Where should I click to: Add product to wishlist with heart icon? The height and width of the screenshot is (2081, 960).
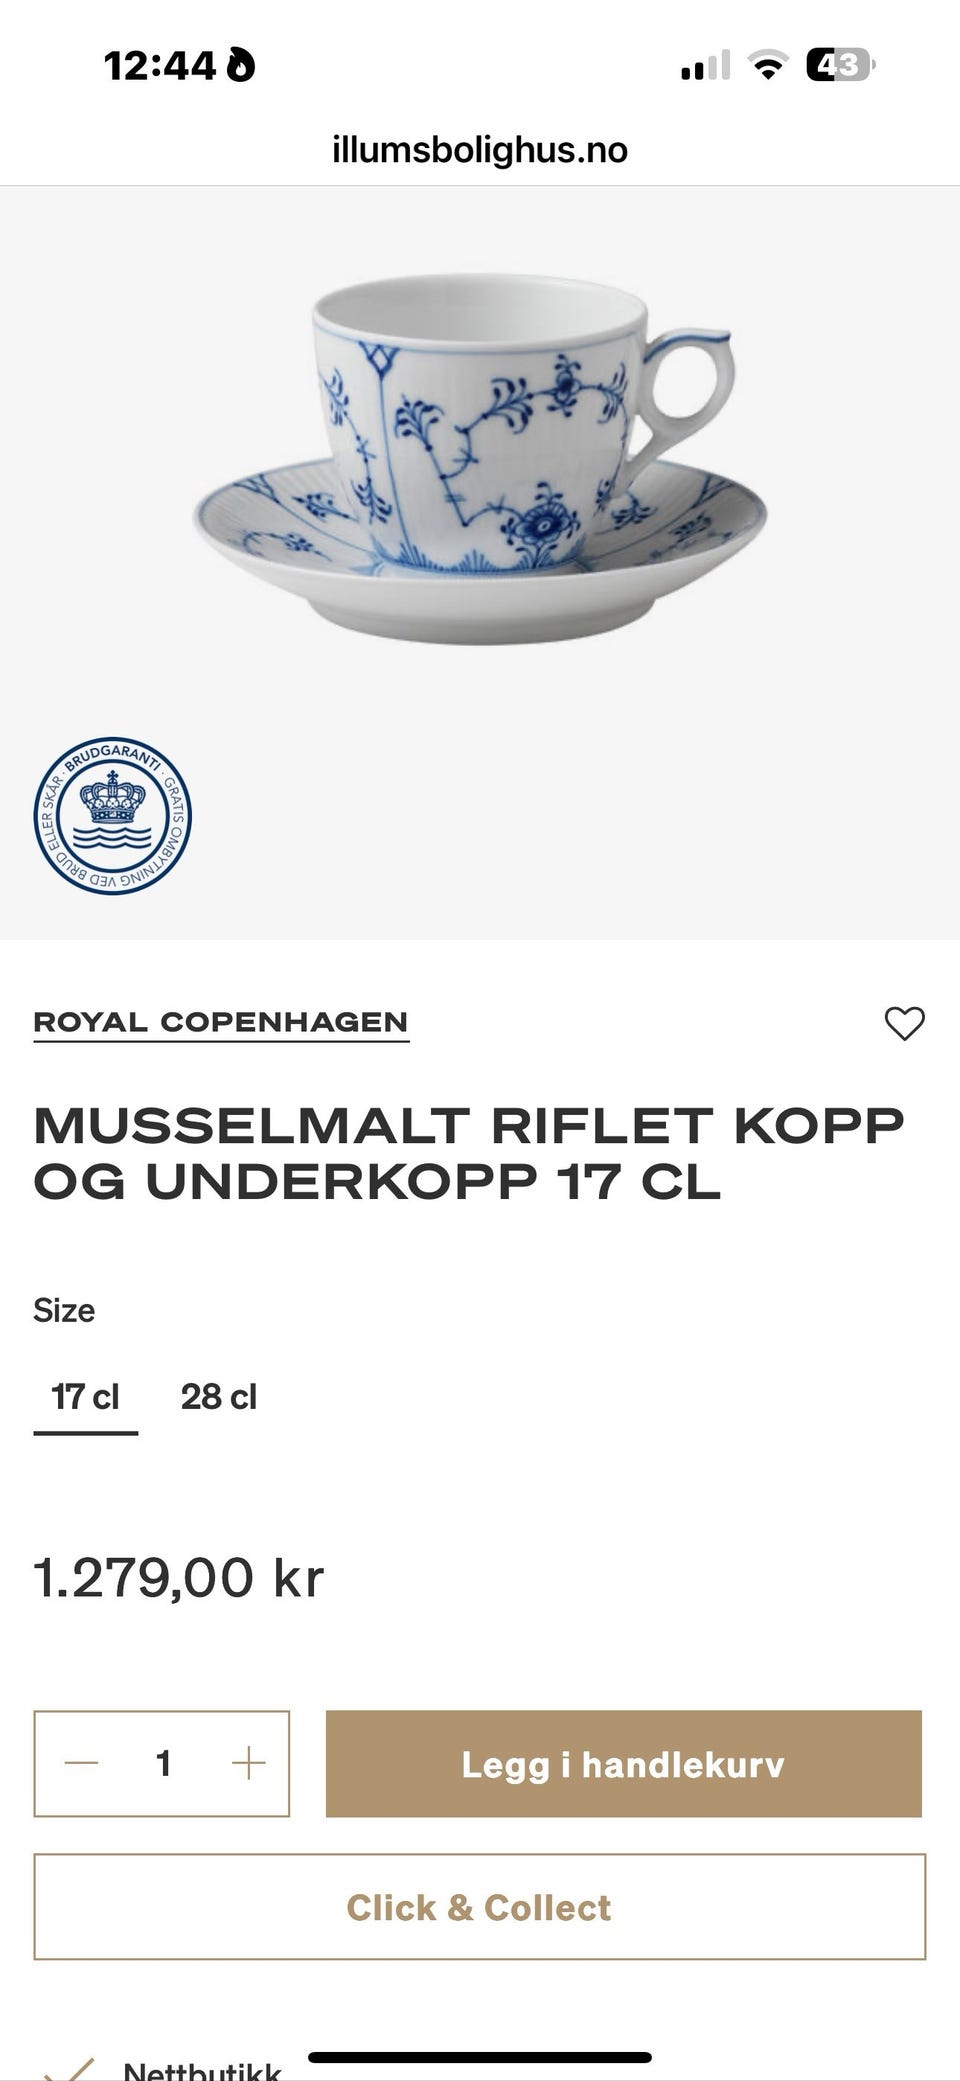pos(904,1023)
